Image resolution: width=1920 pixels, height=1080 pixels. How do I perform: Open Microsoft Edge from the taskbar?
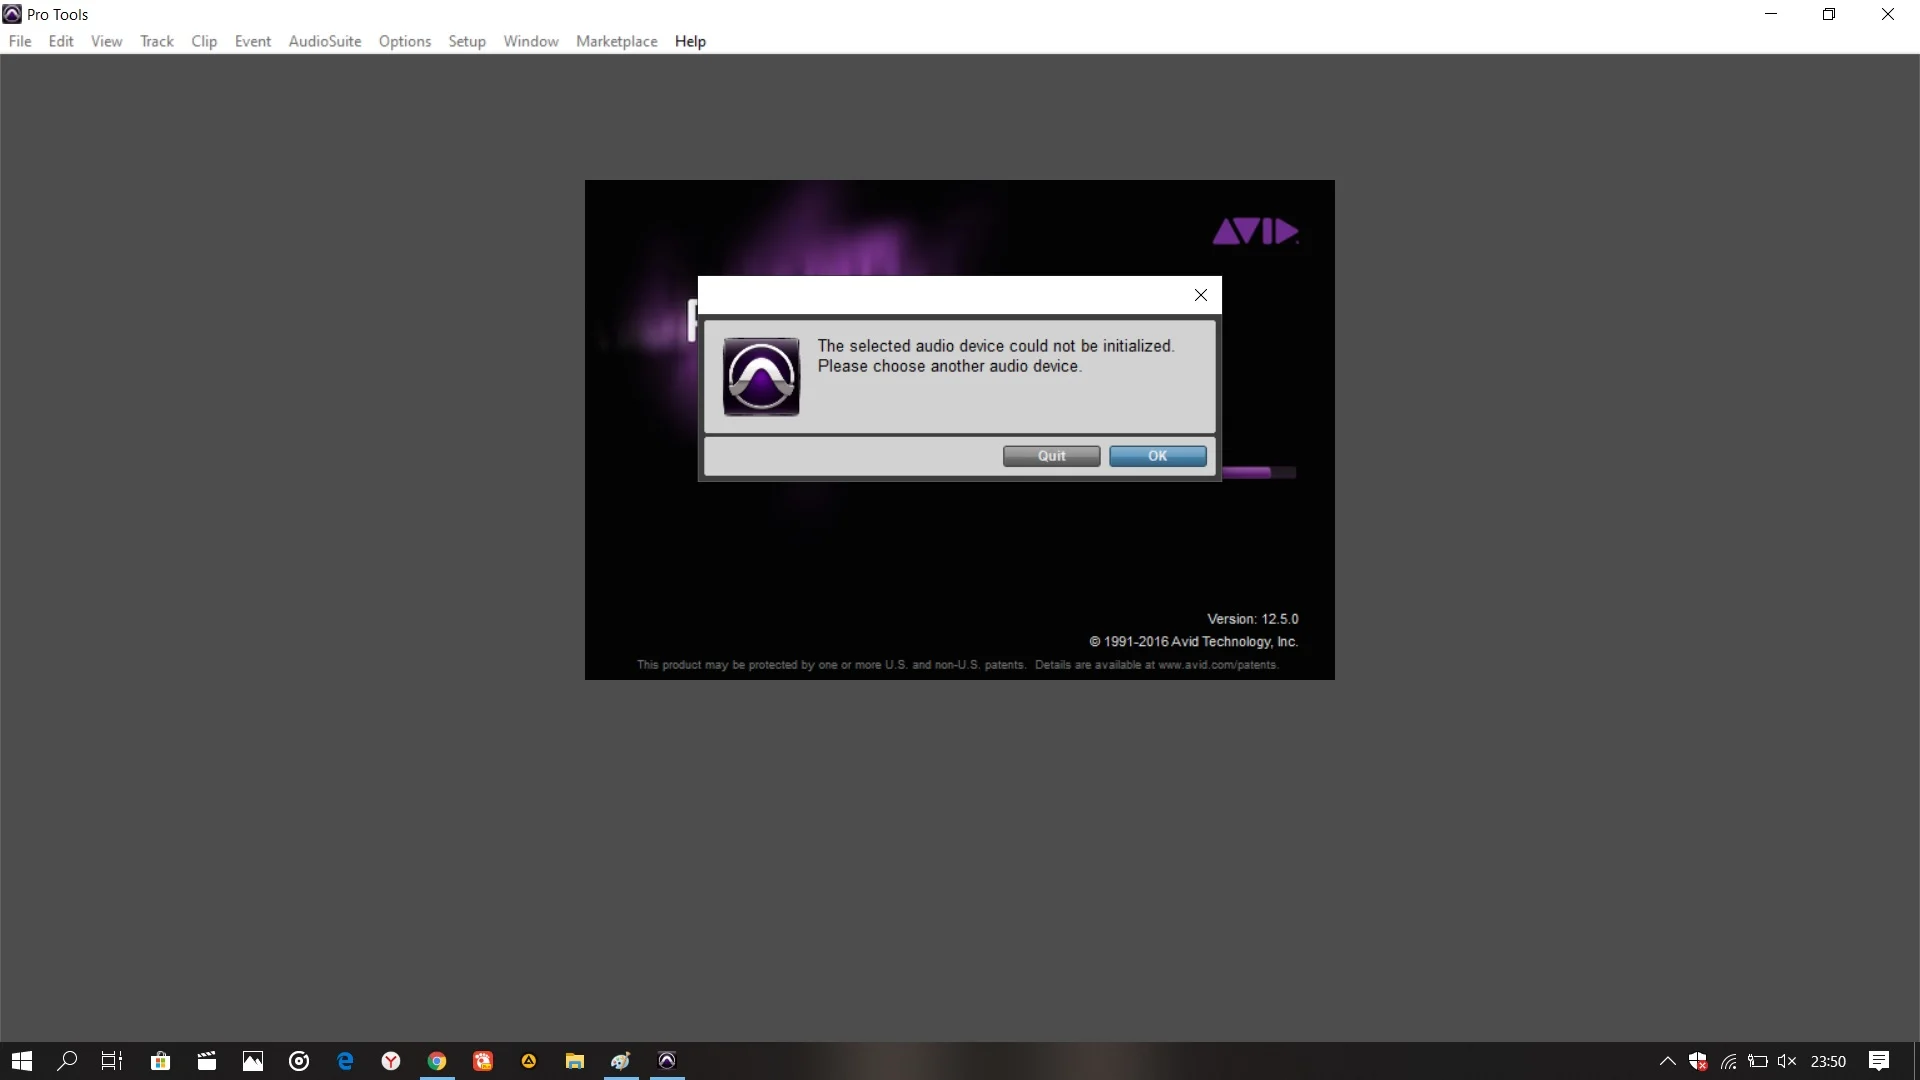[345, 1061]
